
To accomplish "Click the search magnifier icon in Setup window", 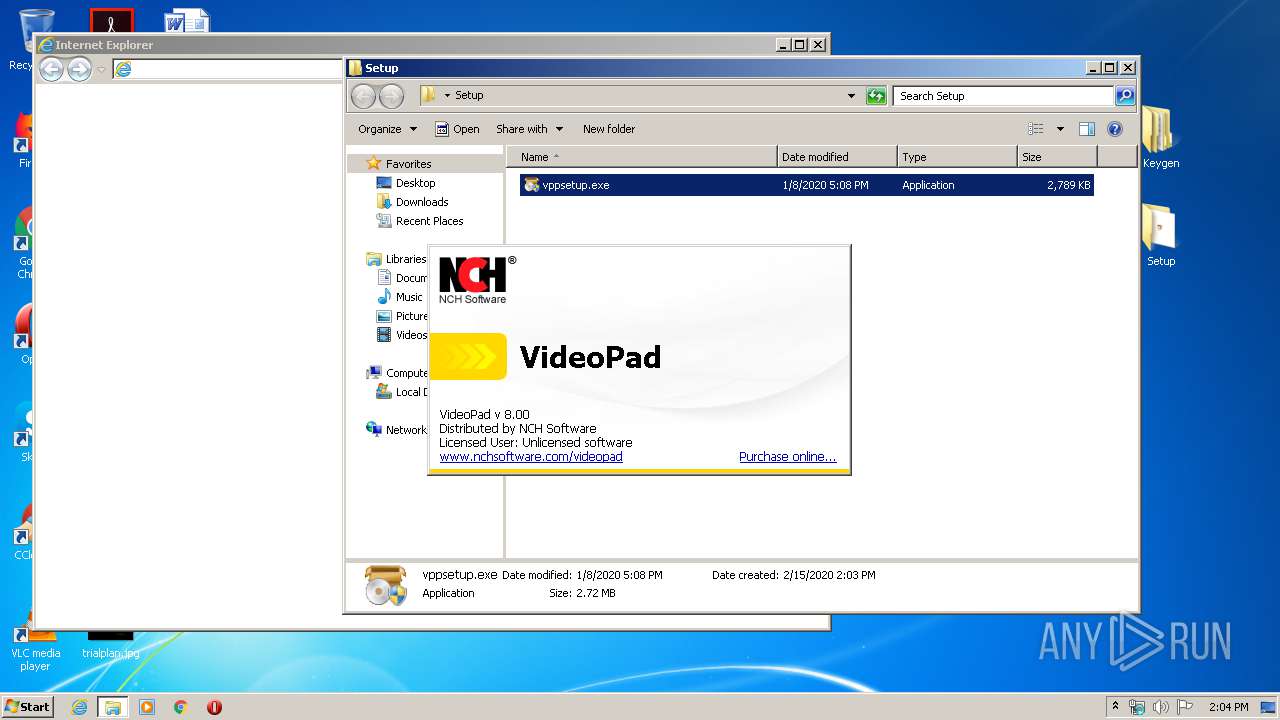I will coord(1125,96).
